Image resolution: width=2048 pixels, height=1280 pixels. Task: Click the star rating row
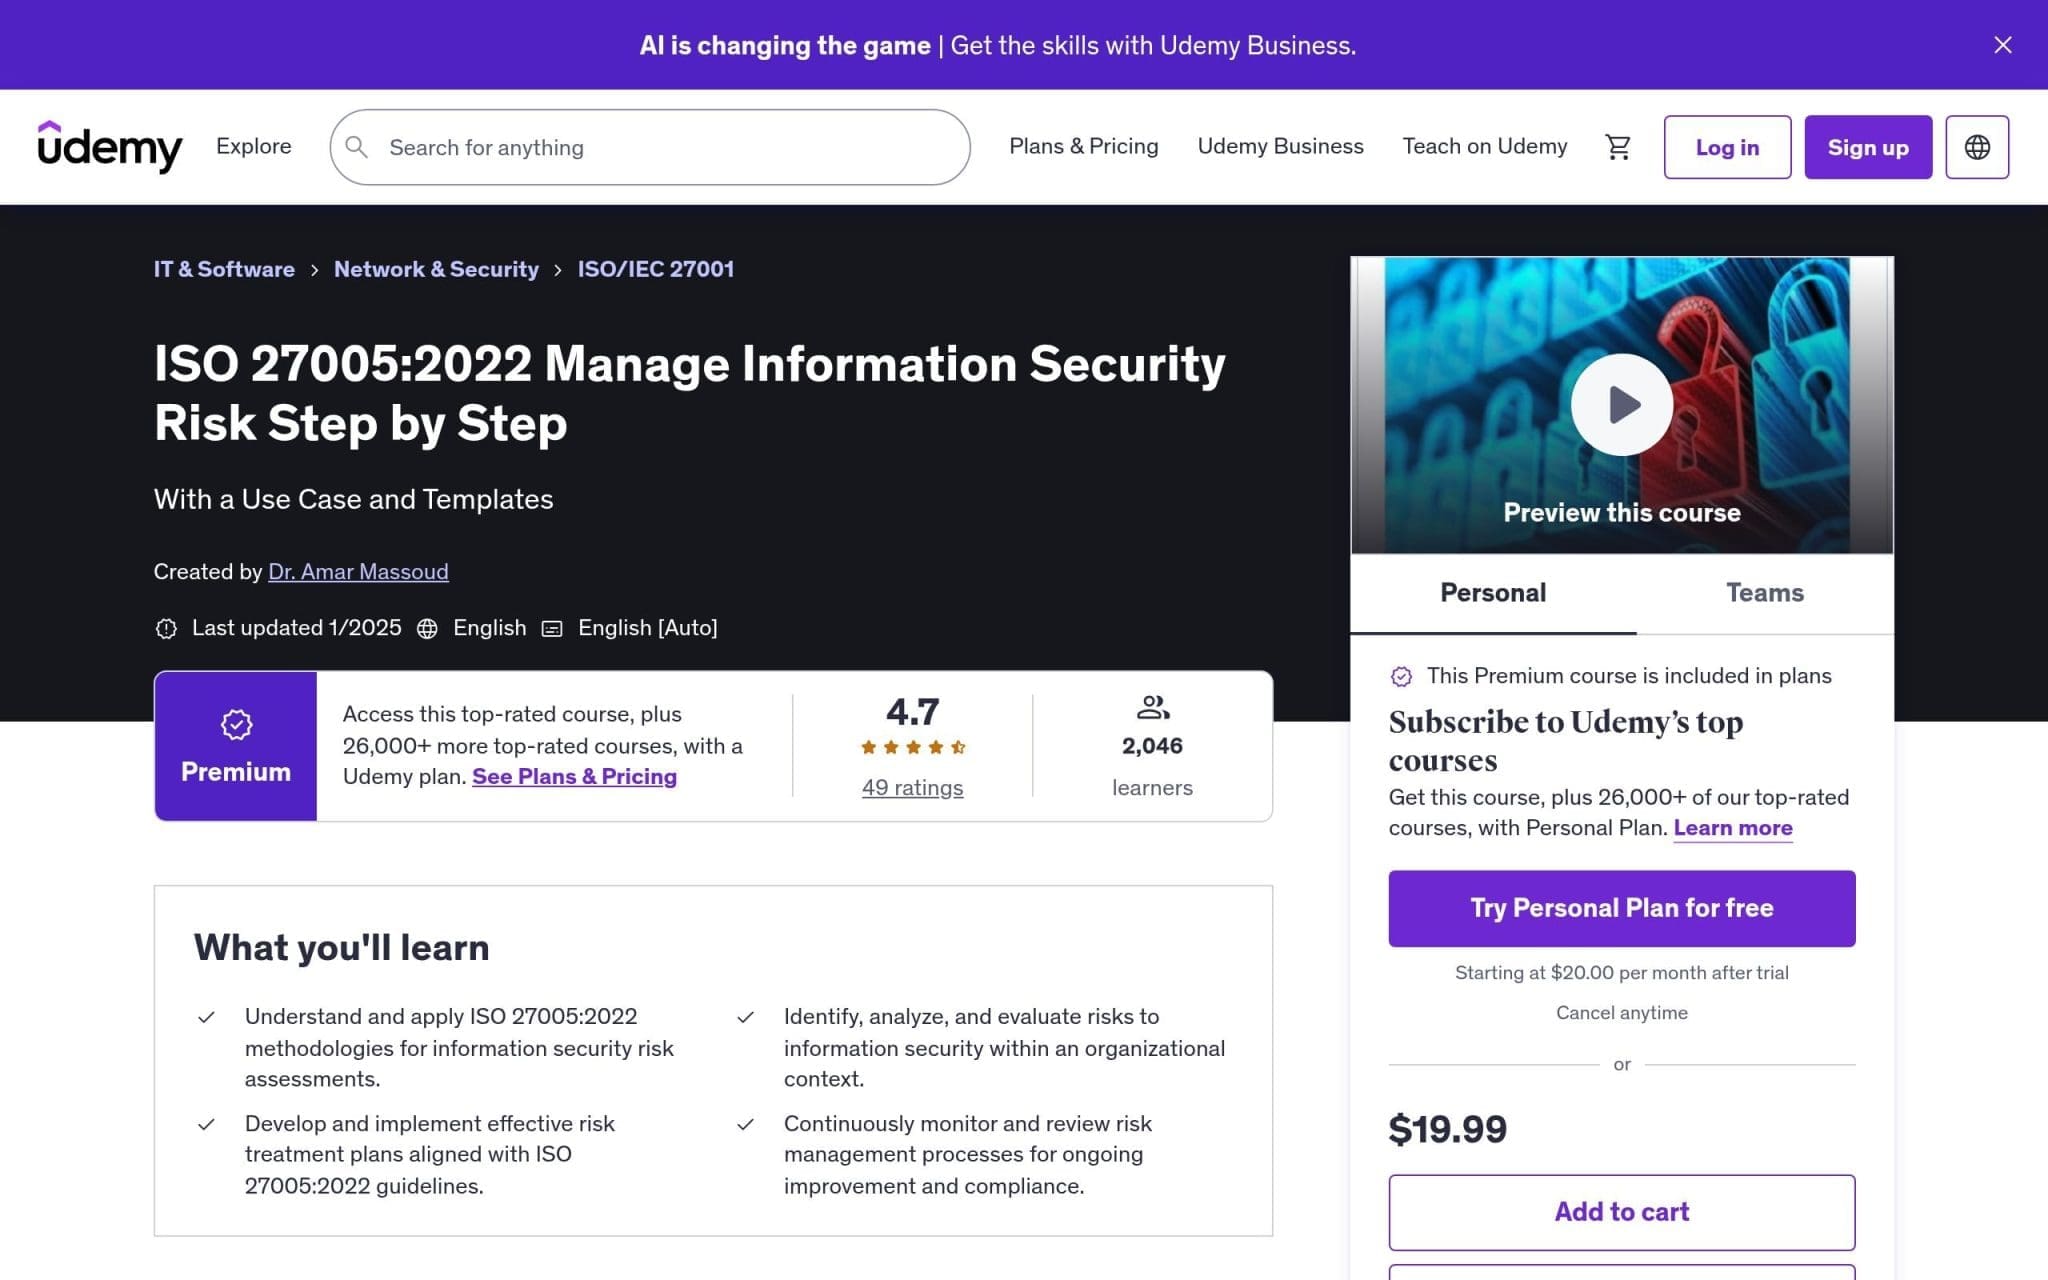point(912,747)
